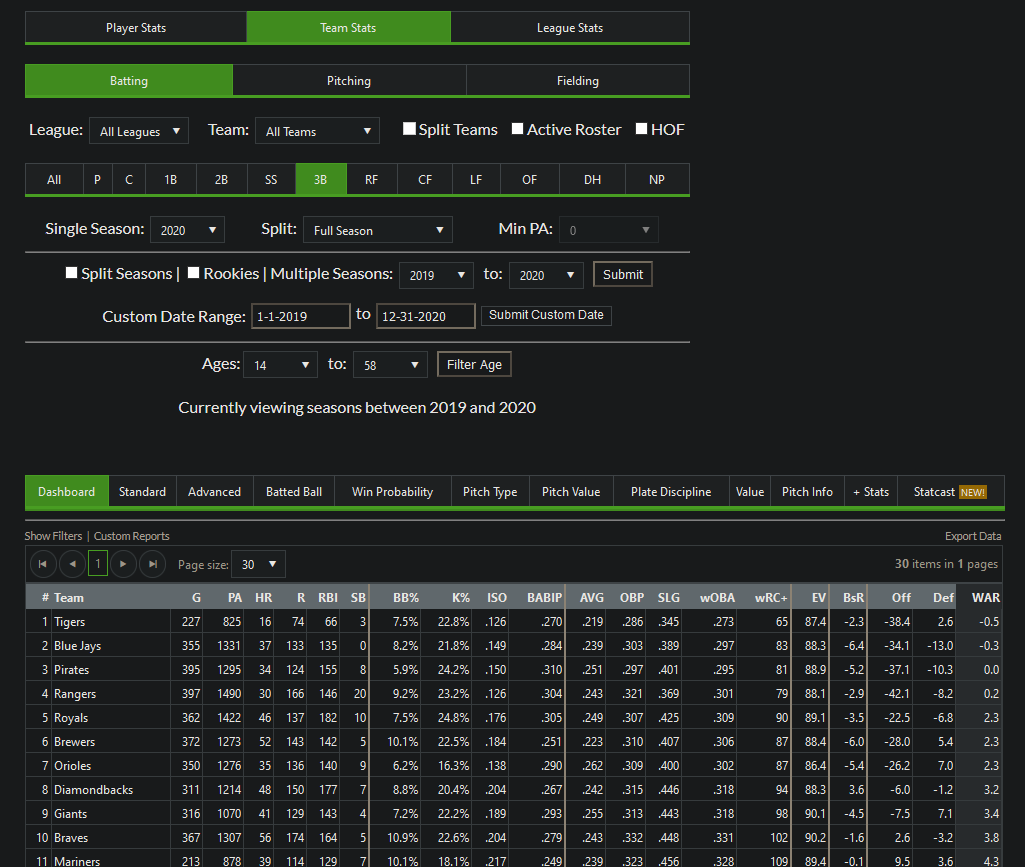Edit the custom date range start field

[x=301, y=316]
